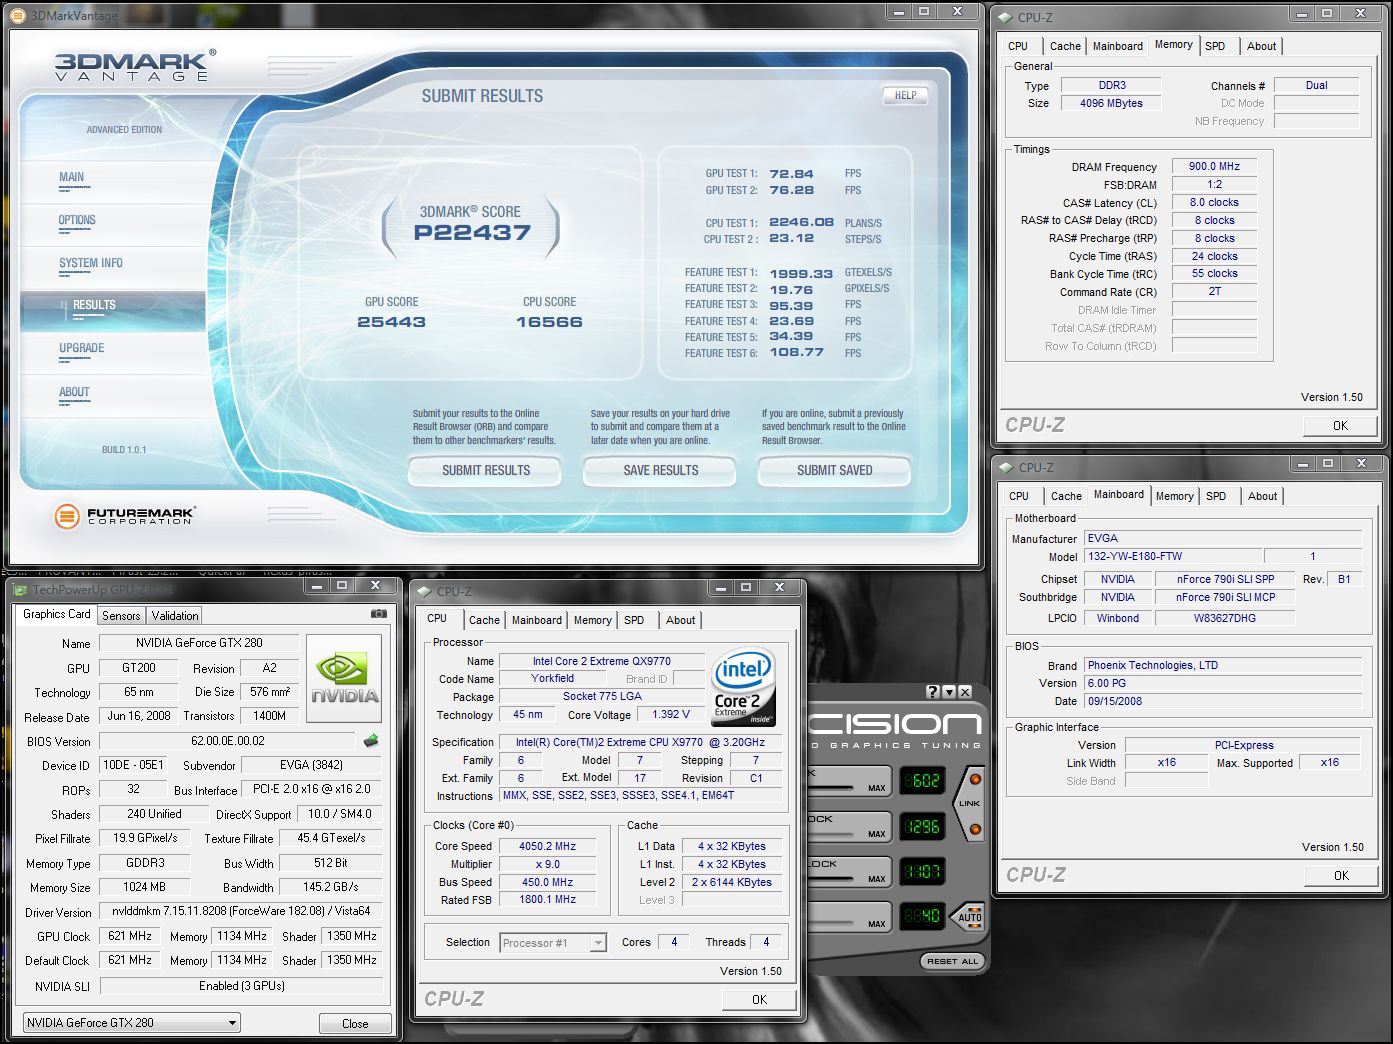The height and width of the screenshot is (1044, 1393).
Task: Click the NVIDIA logo in GPU-Z
Action: coord(344,679)
